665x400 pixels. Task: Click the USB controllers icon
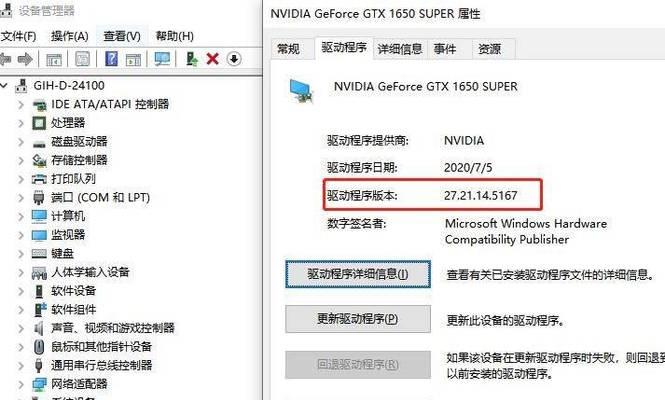(39, 366)
